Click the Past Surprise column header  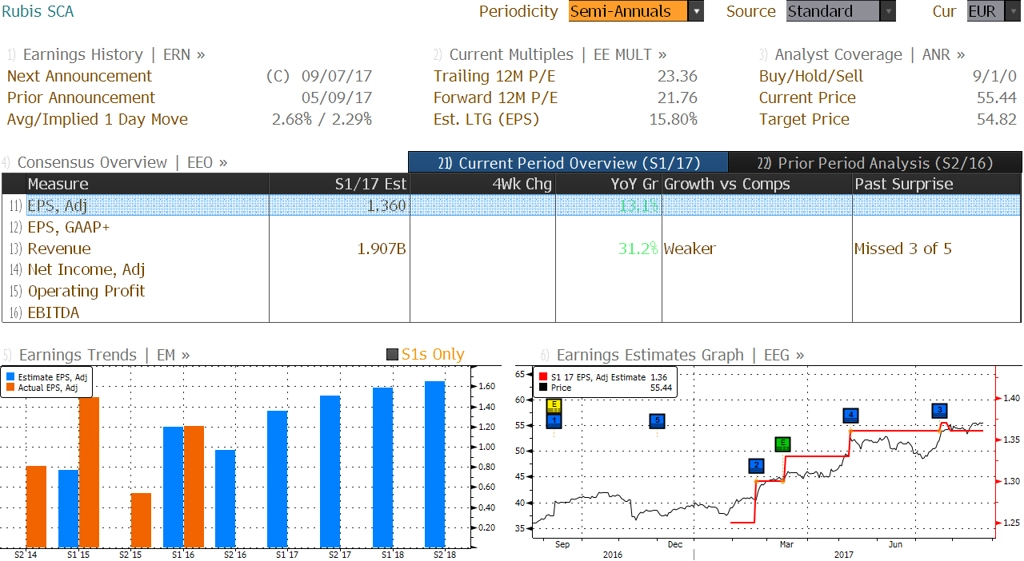click(936, 184)
